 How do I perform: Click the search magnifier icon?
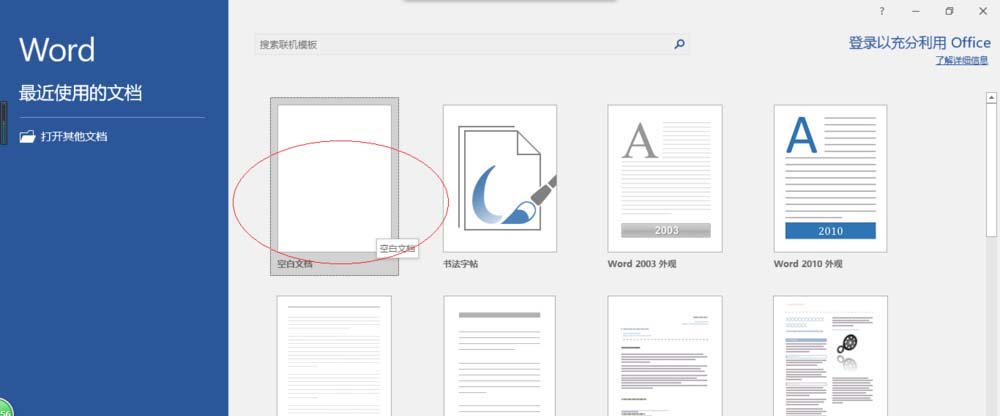679,44
